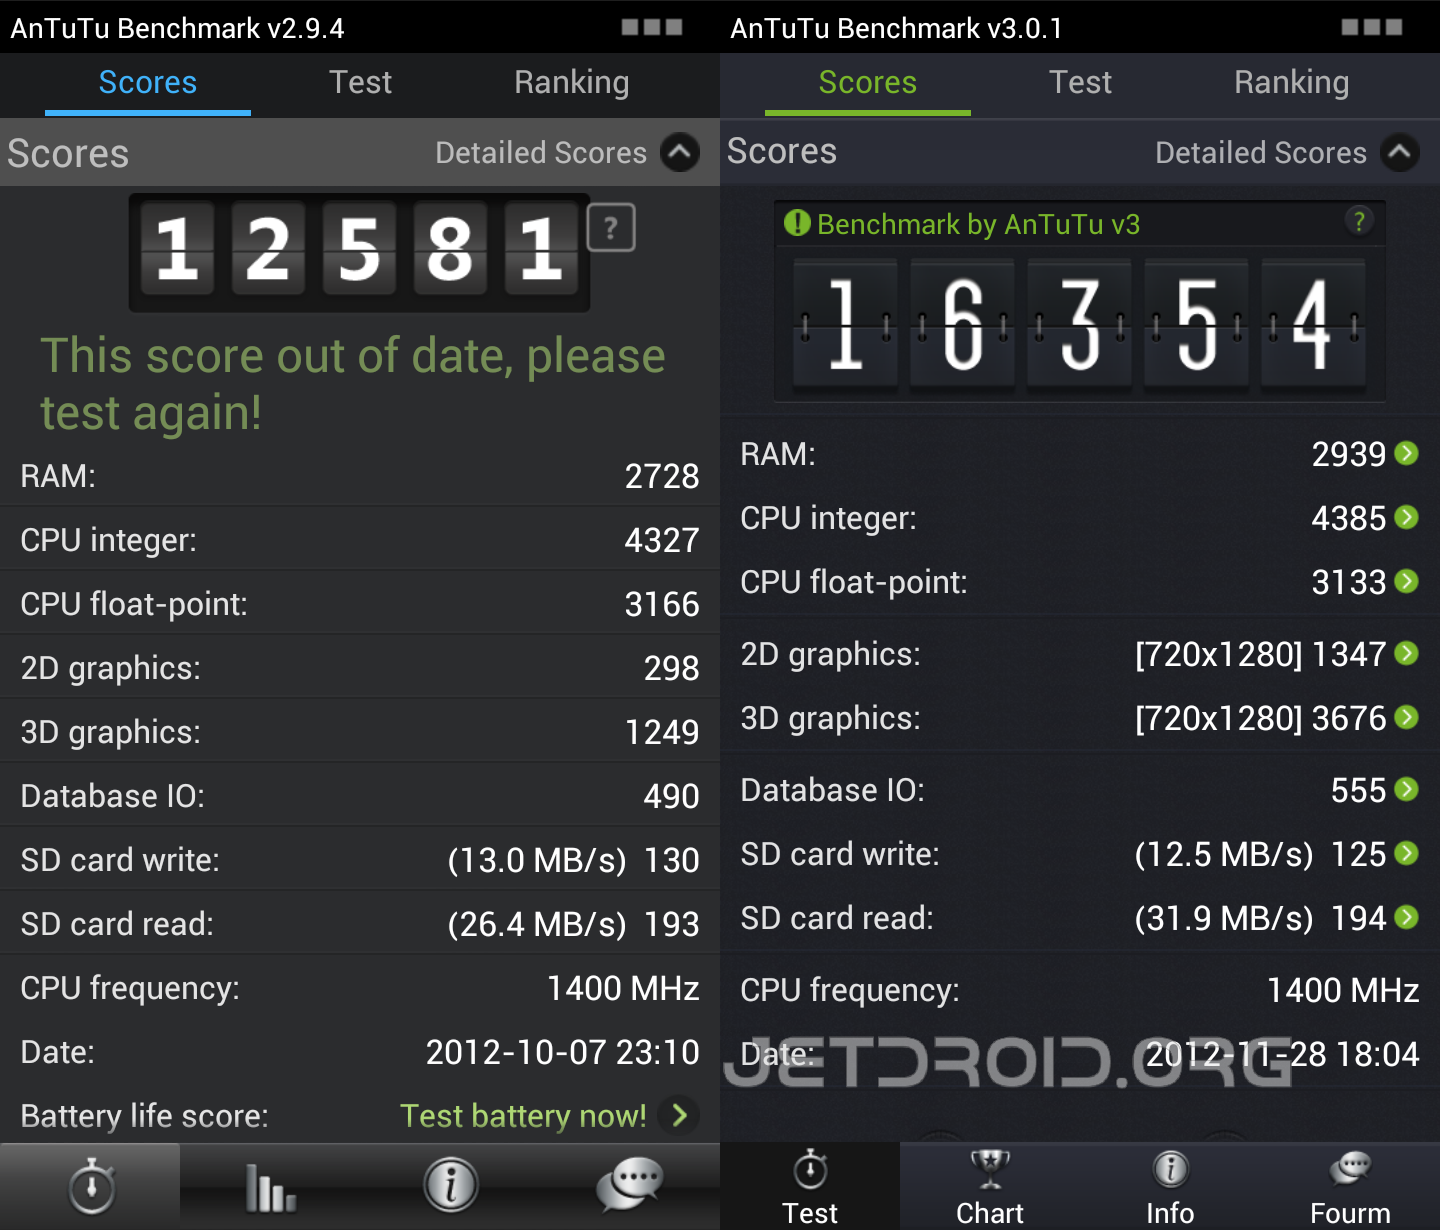Screen dimensions: 1440x1230
Task: Switch to Test tab in v2.9.4
Action: click(x=360, y=83)
